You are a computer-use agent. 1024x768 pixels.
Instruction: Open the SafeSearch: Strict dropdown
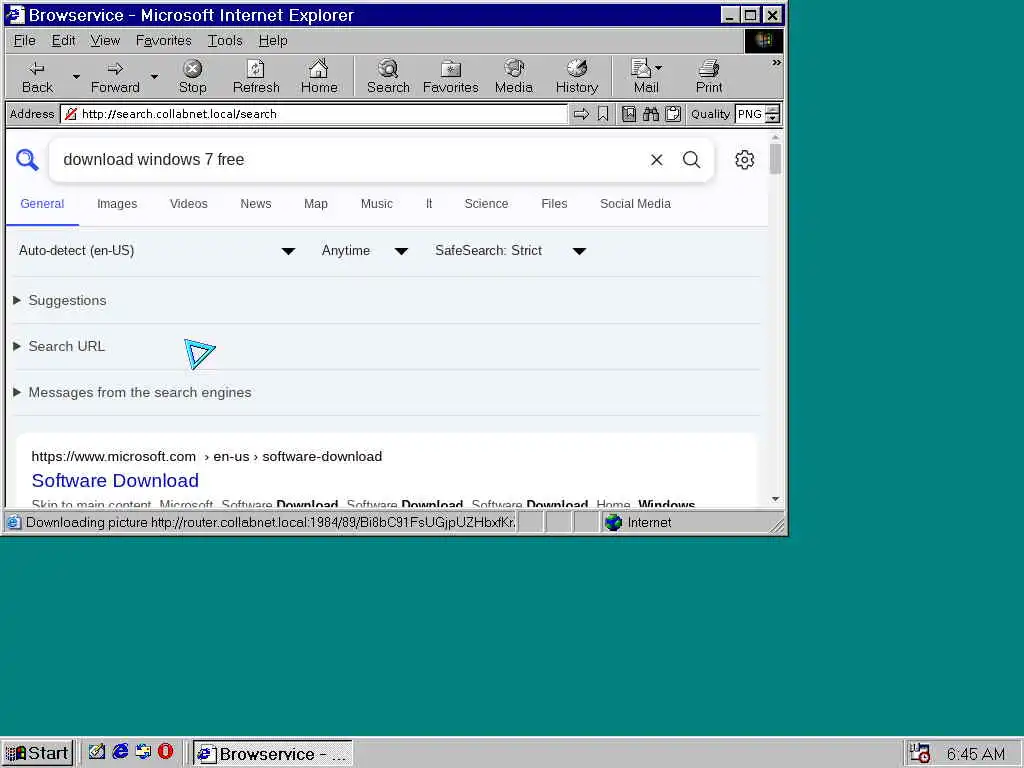click(510, 251)
